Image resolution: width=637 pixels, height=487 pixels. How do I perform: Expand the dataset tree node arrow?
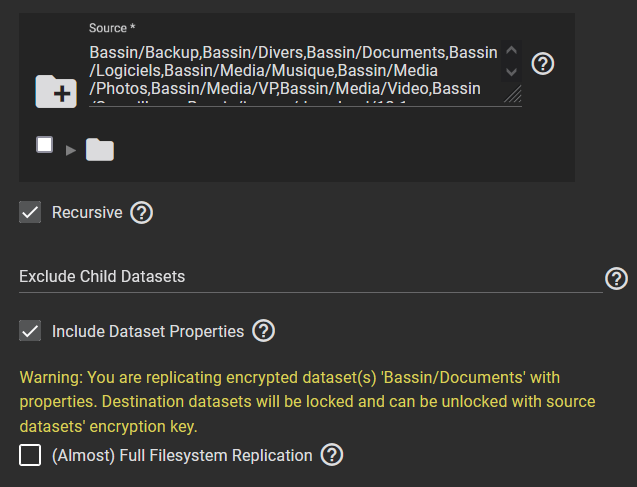point(71,151)
